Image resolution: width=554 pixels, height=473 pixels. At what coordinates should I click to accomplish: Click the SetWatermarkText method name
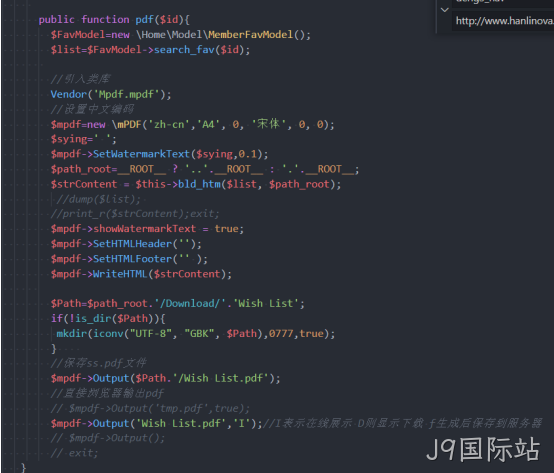click(x=141, y=154)
